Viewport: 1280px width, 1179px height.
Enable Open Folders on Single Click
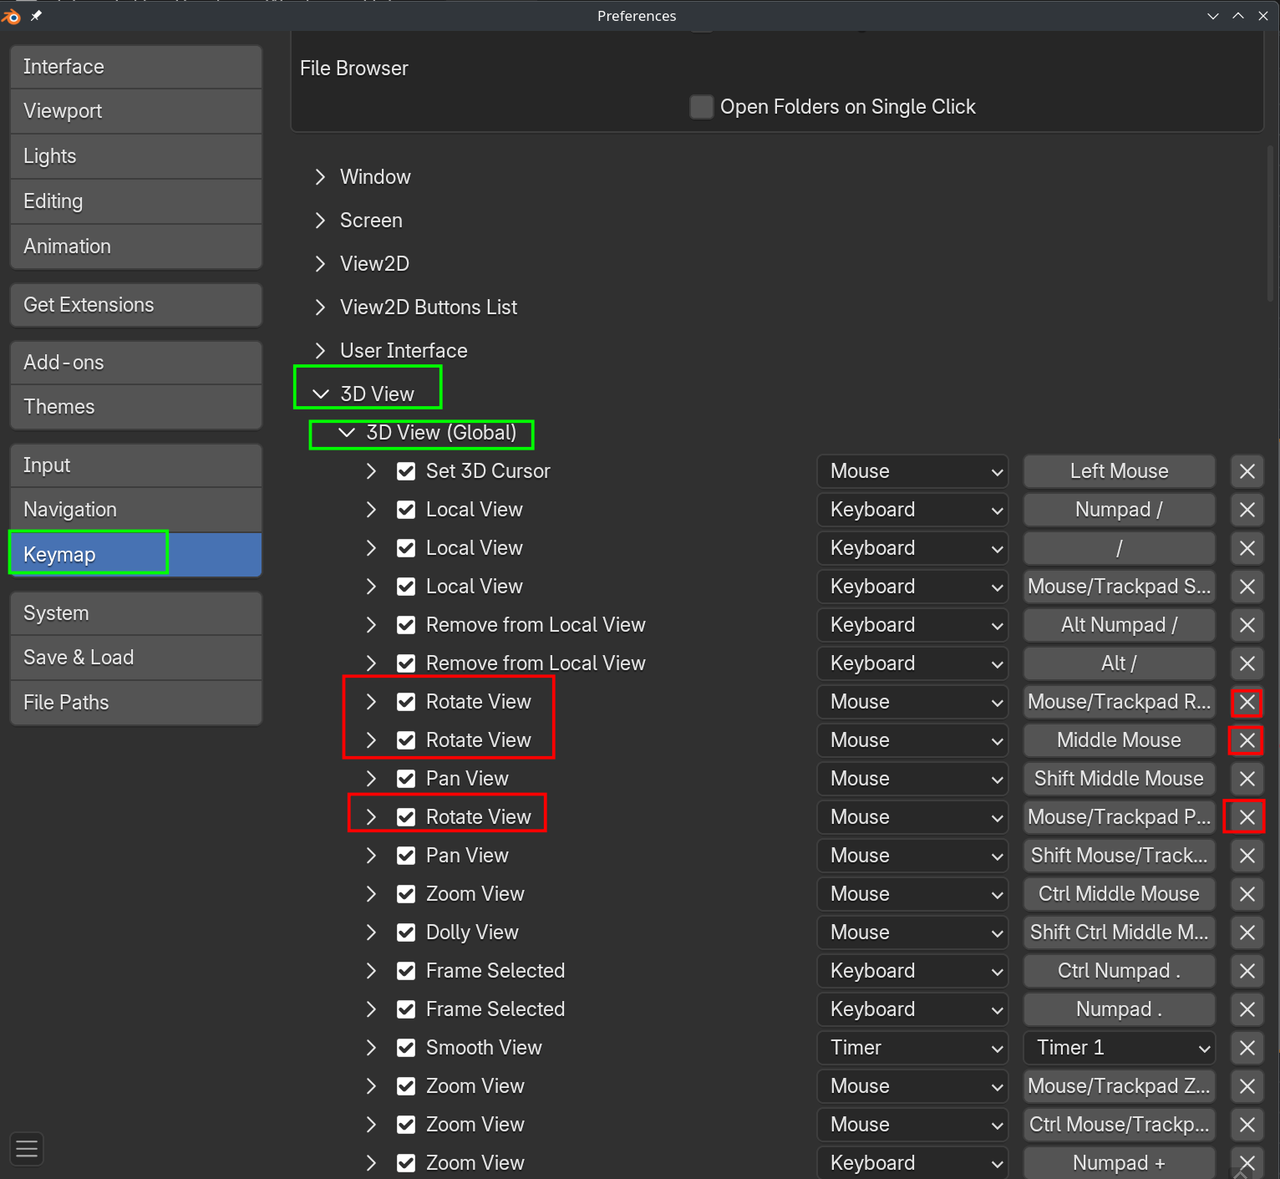point(702,107)
